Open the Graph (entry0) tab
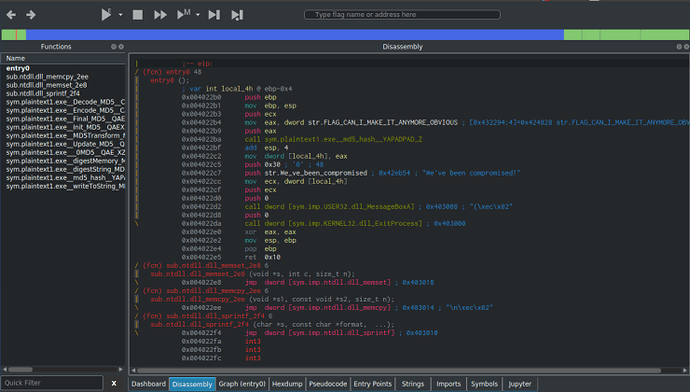Screen dimensions: 690x392 [242, 384]
